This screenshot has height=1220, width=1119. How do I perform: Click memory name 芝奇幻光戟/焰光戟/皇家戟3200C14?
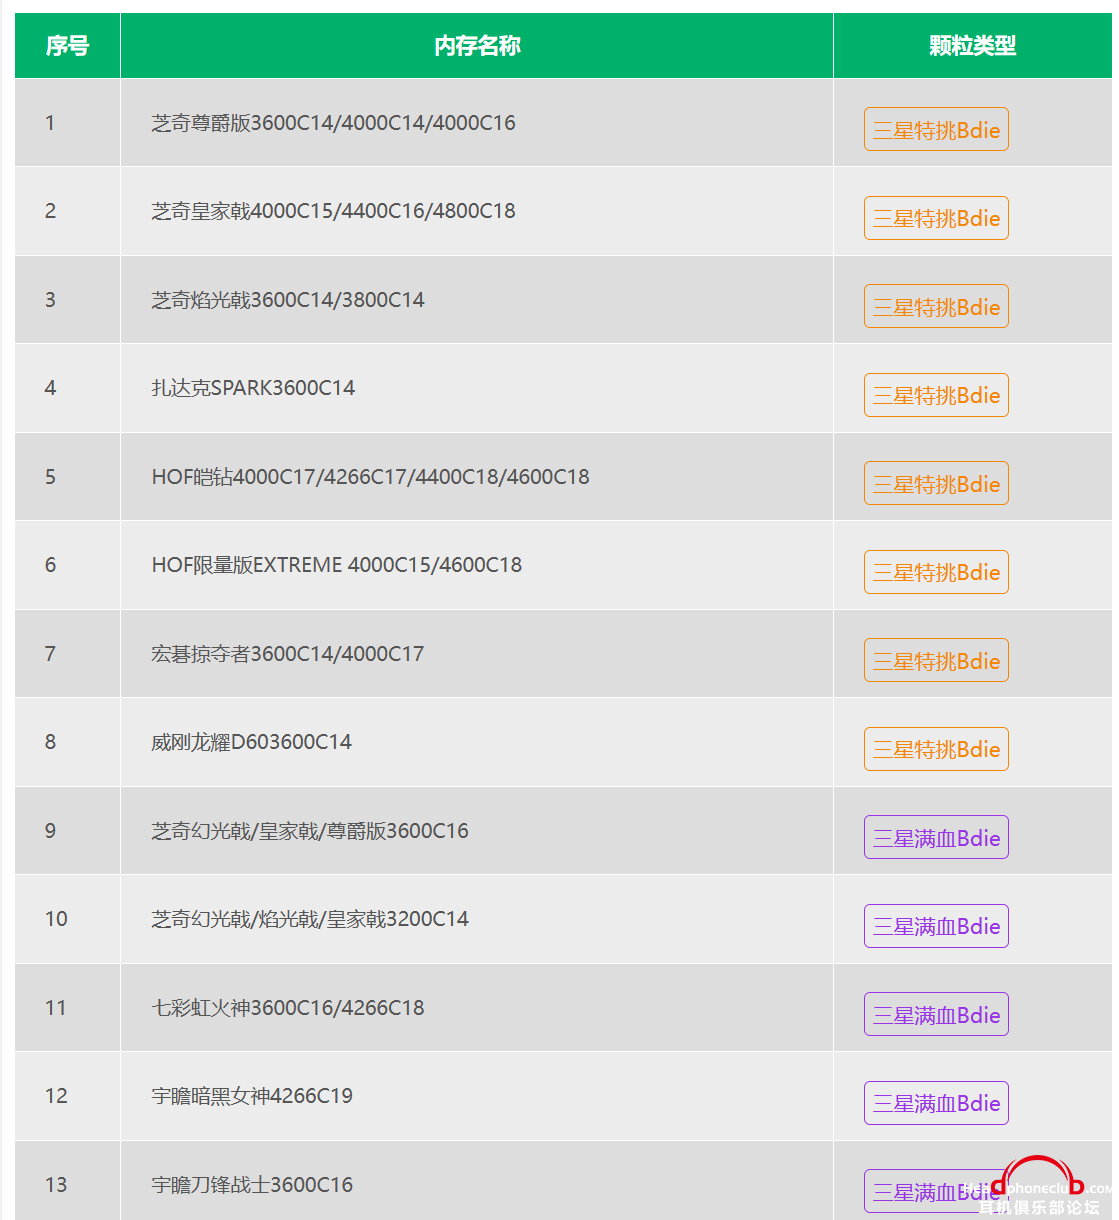(x=310, y=919)
